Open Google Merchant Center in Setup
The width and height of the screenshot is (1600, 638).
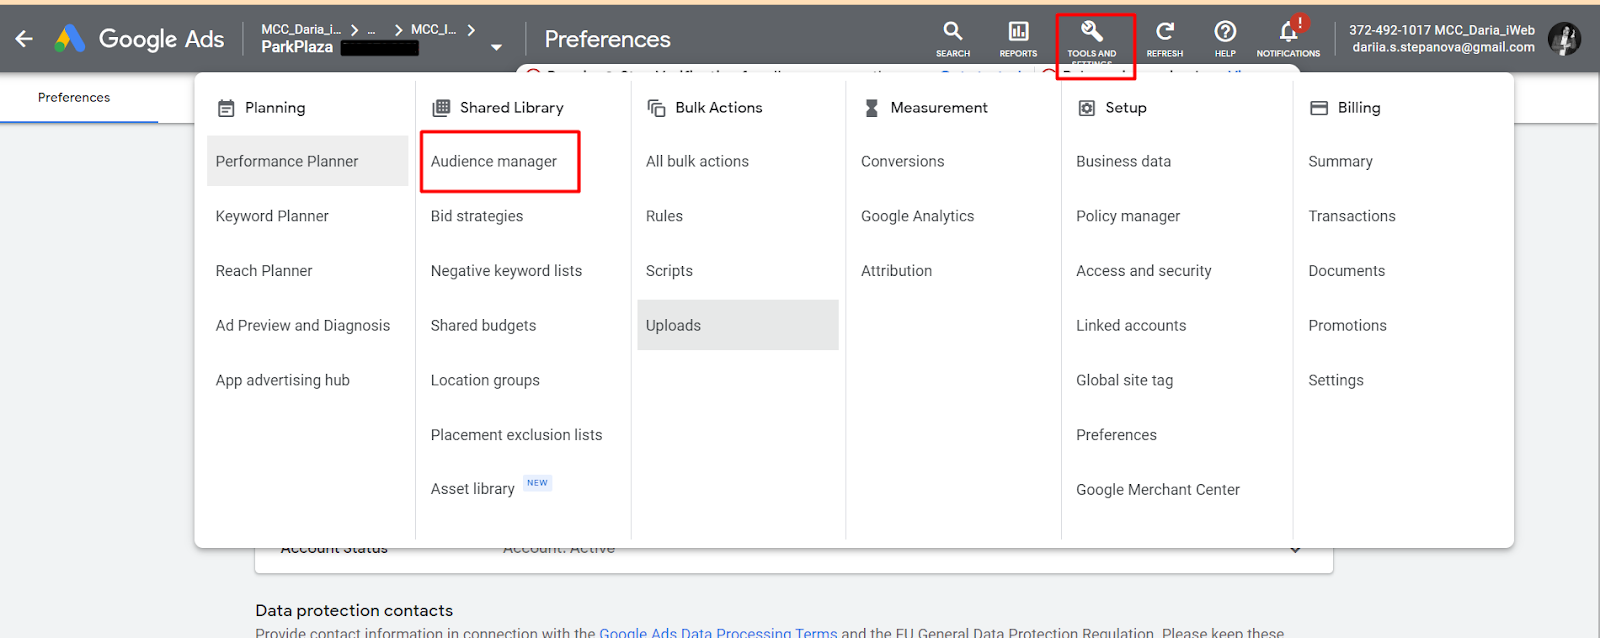click(1157, 489)
